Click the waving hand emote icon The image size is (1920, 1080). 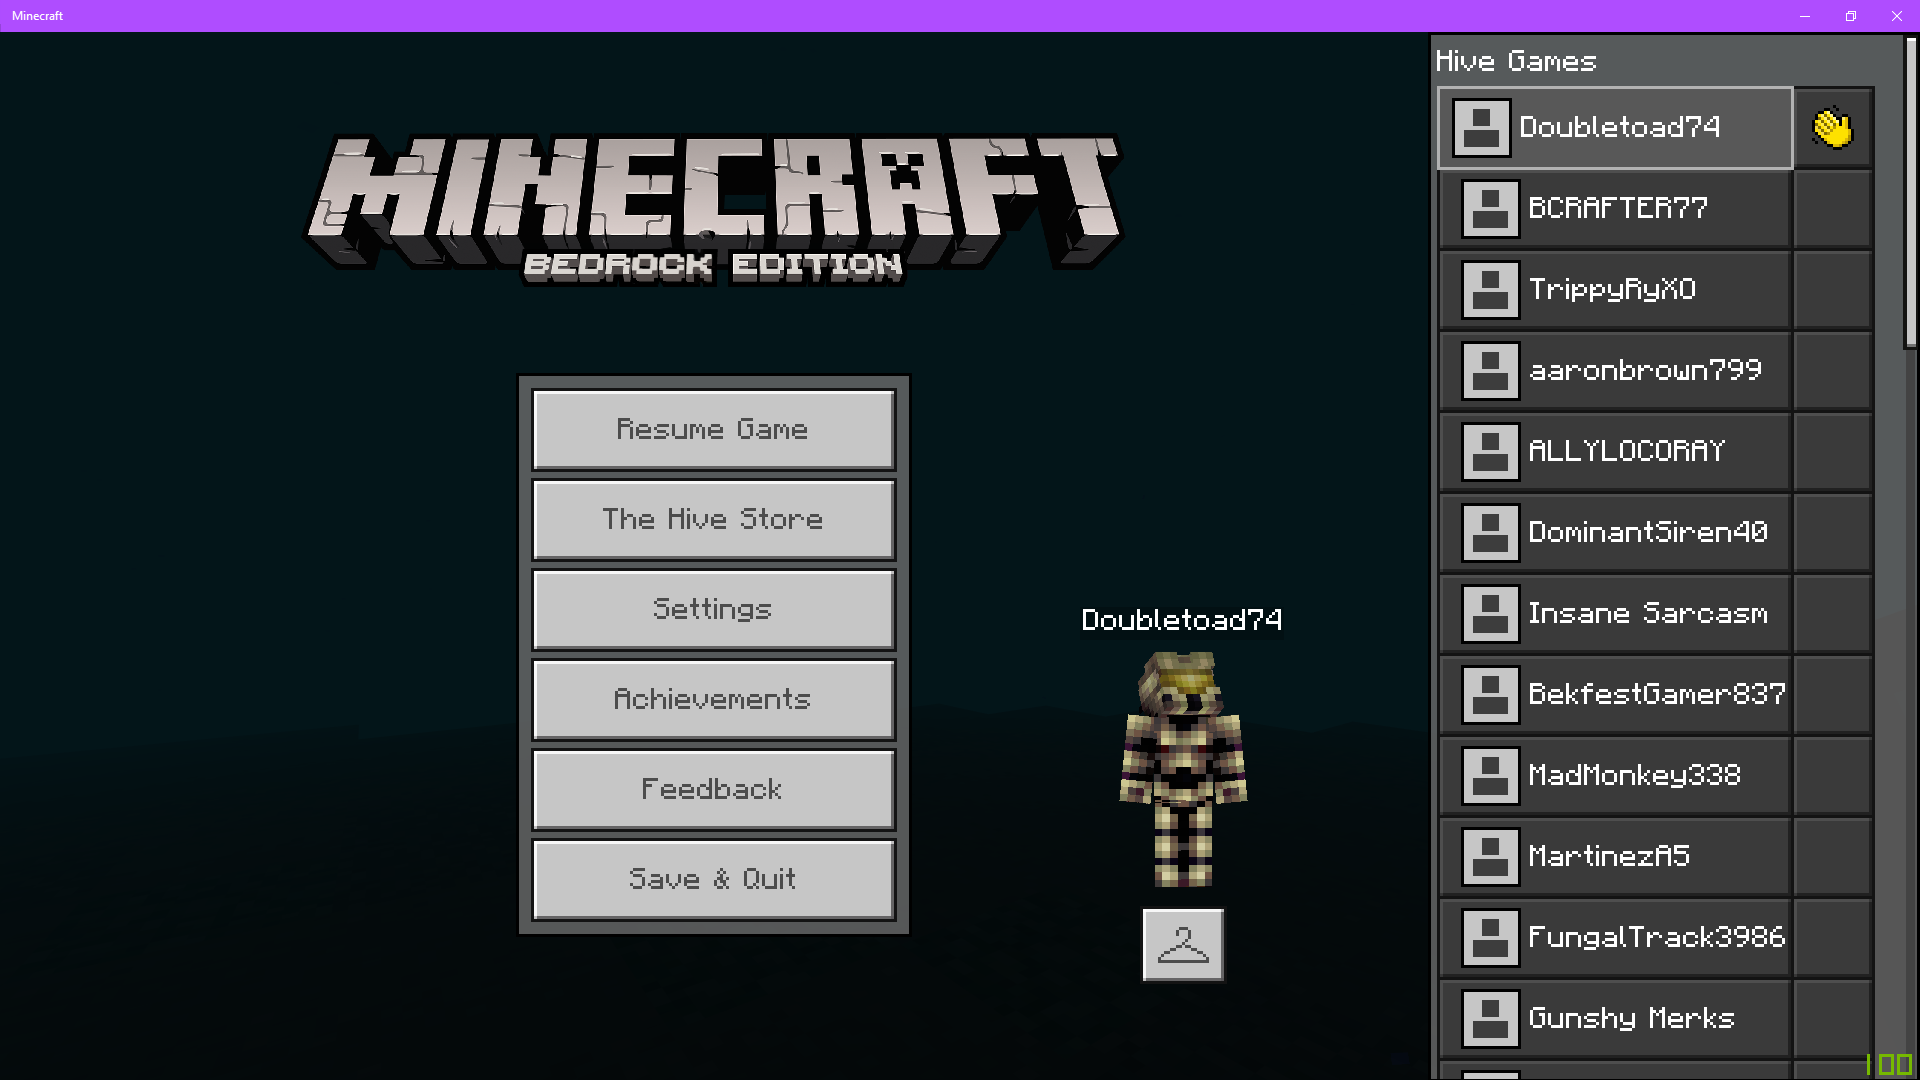point(1832,128)
